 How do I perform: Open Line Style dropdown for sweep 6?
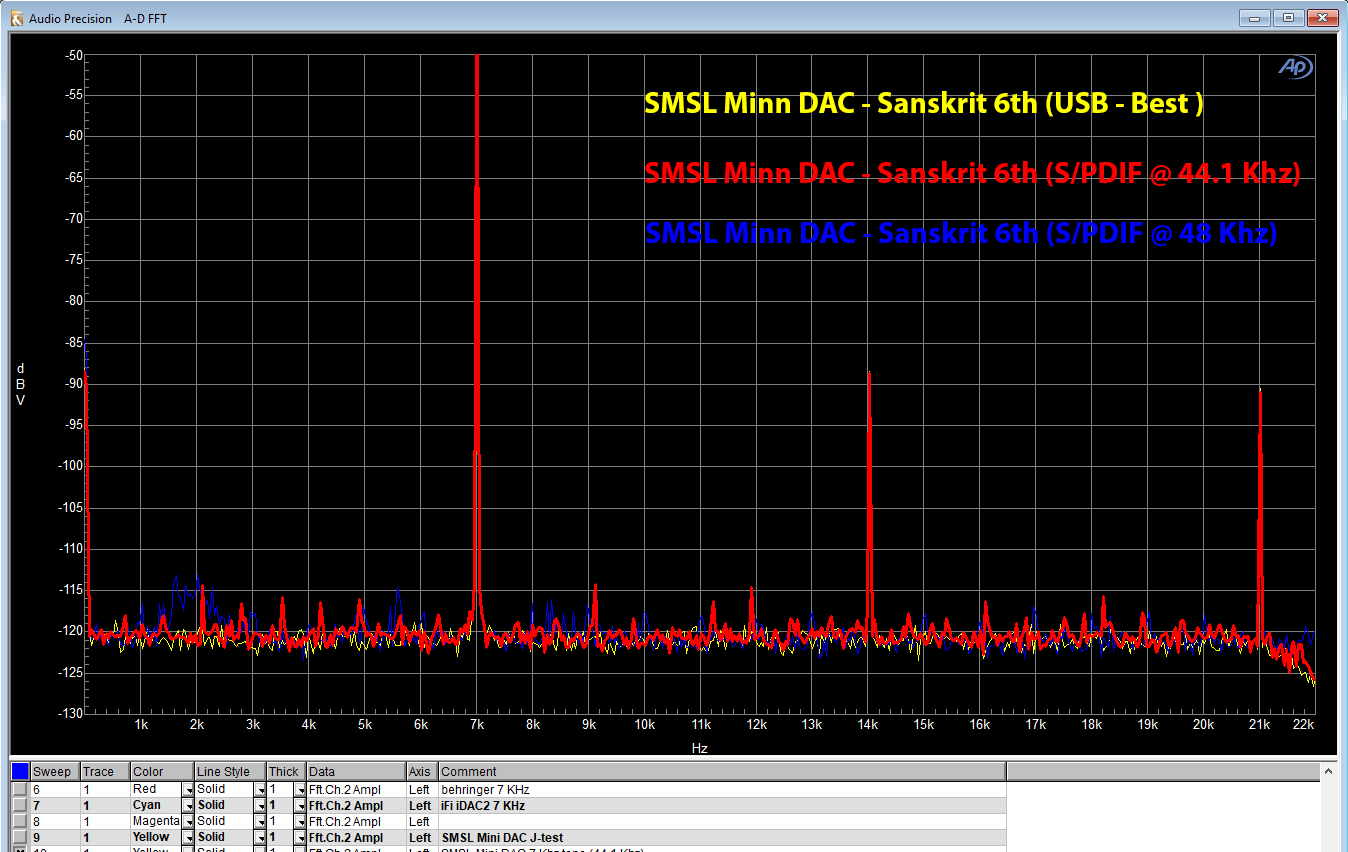pos(260,790)
